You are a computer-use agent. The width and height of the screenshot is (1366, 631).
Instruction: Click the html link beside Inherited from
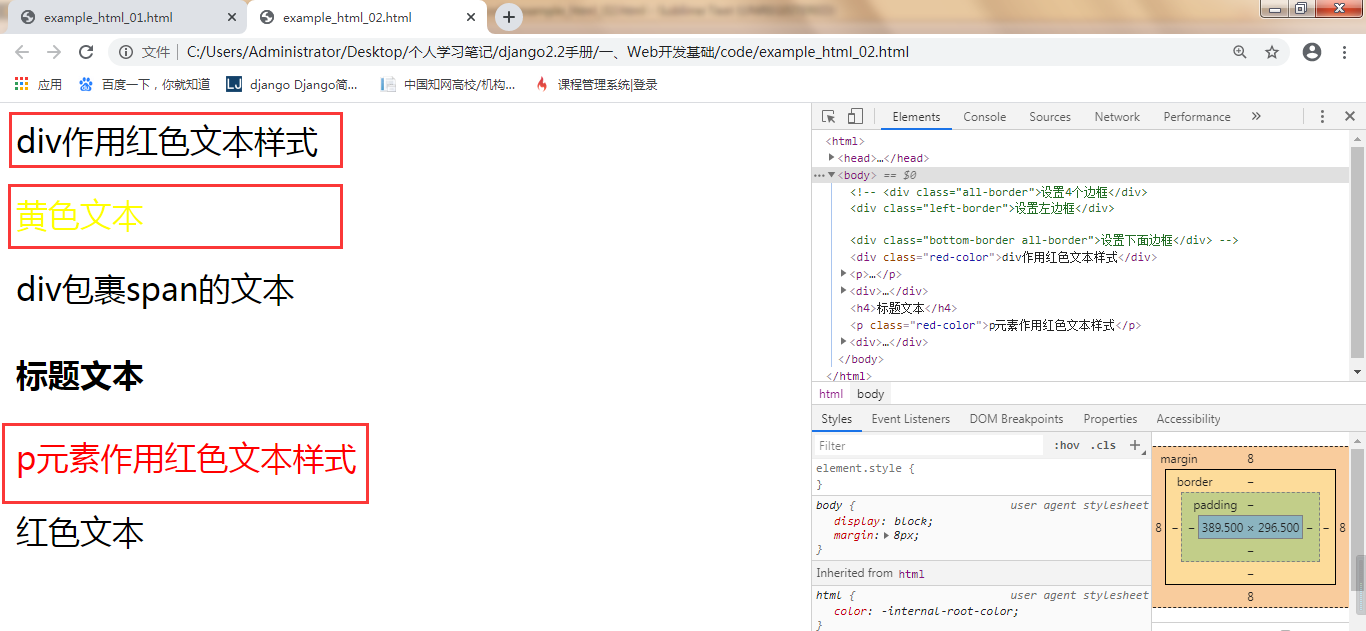coord(911,574)
